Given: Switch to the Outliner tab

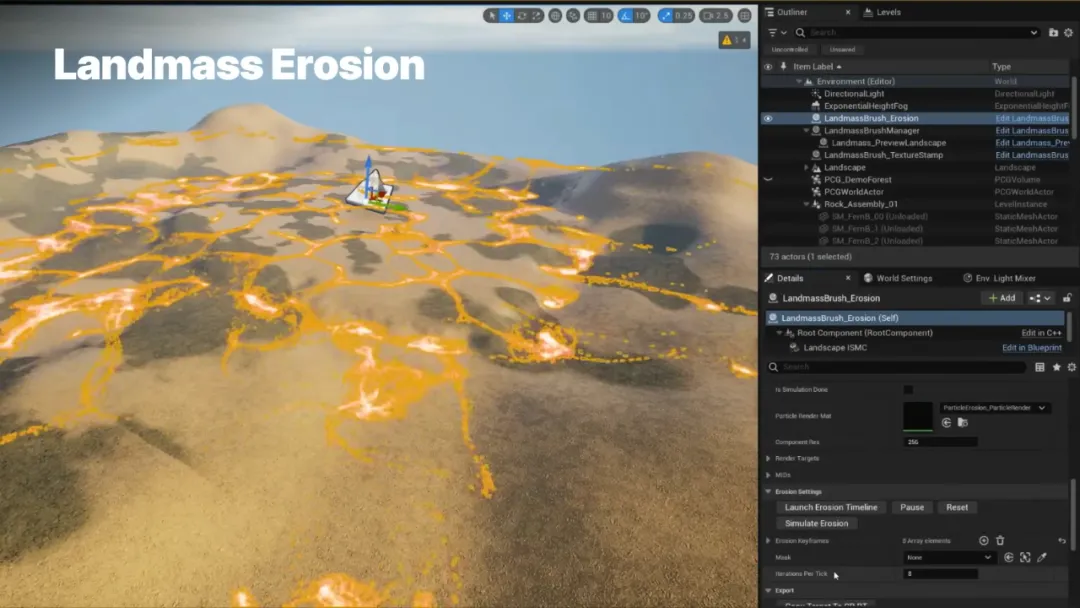Looking at the screenshot, I should click(792, 12).
